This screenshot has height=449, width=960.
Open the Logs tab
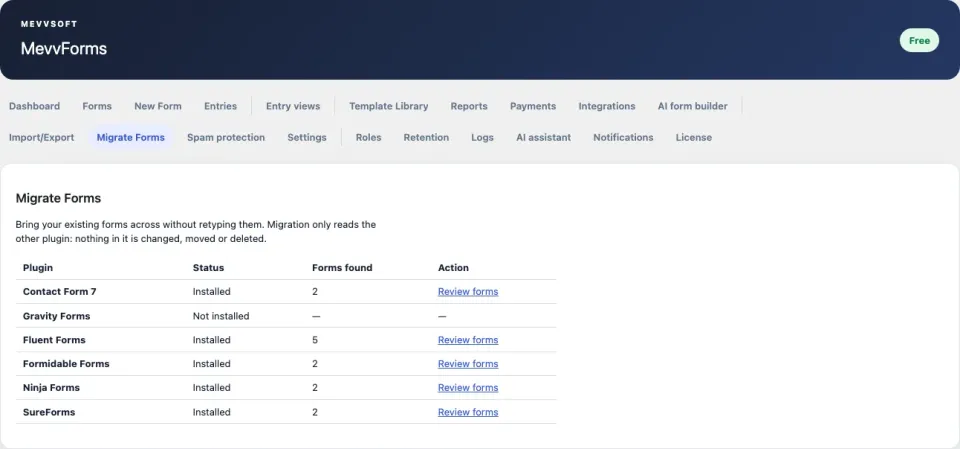pos(482,137)
